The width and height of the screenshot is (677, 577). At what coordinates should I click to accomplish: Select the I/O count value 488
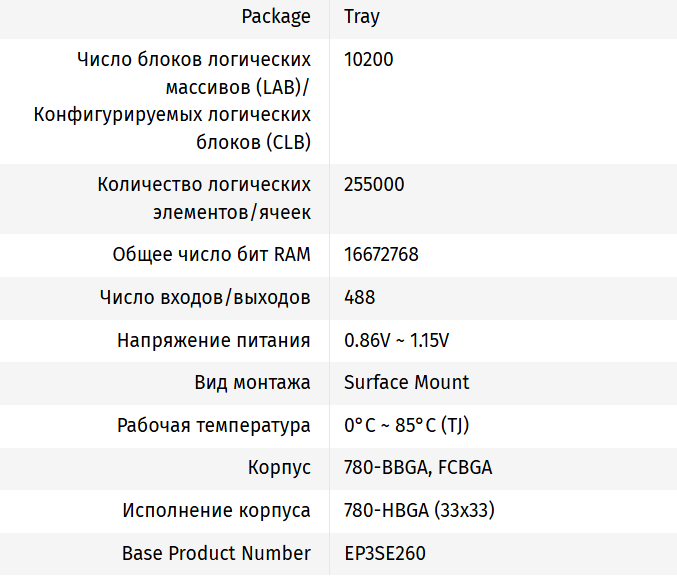pyautogui.click(x=360, y=298)
